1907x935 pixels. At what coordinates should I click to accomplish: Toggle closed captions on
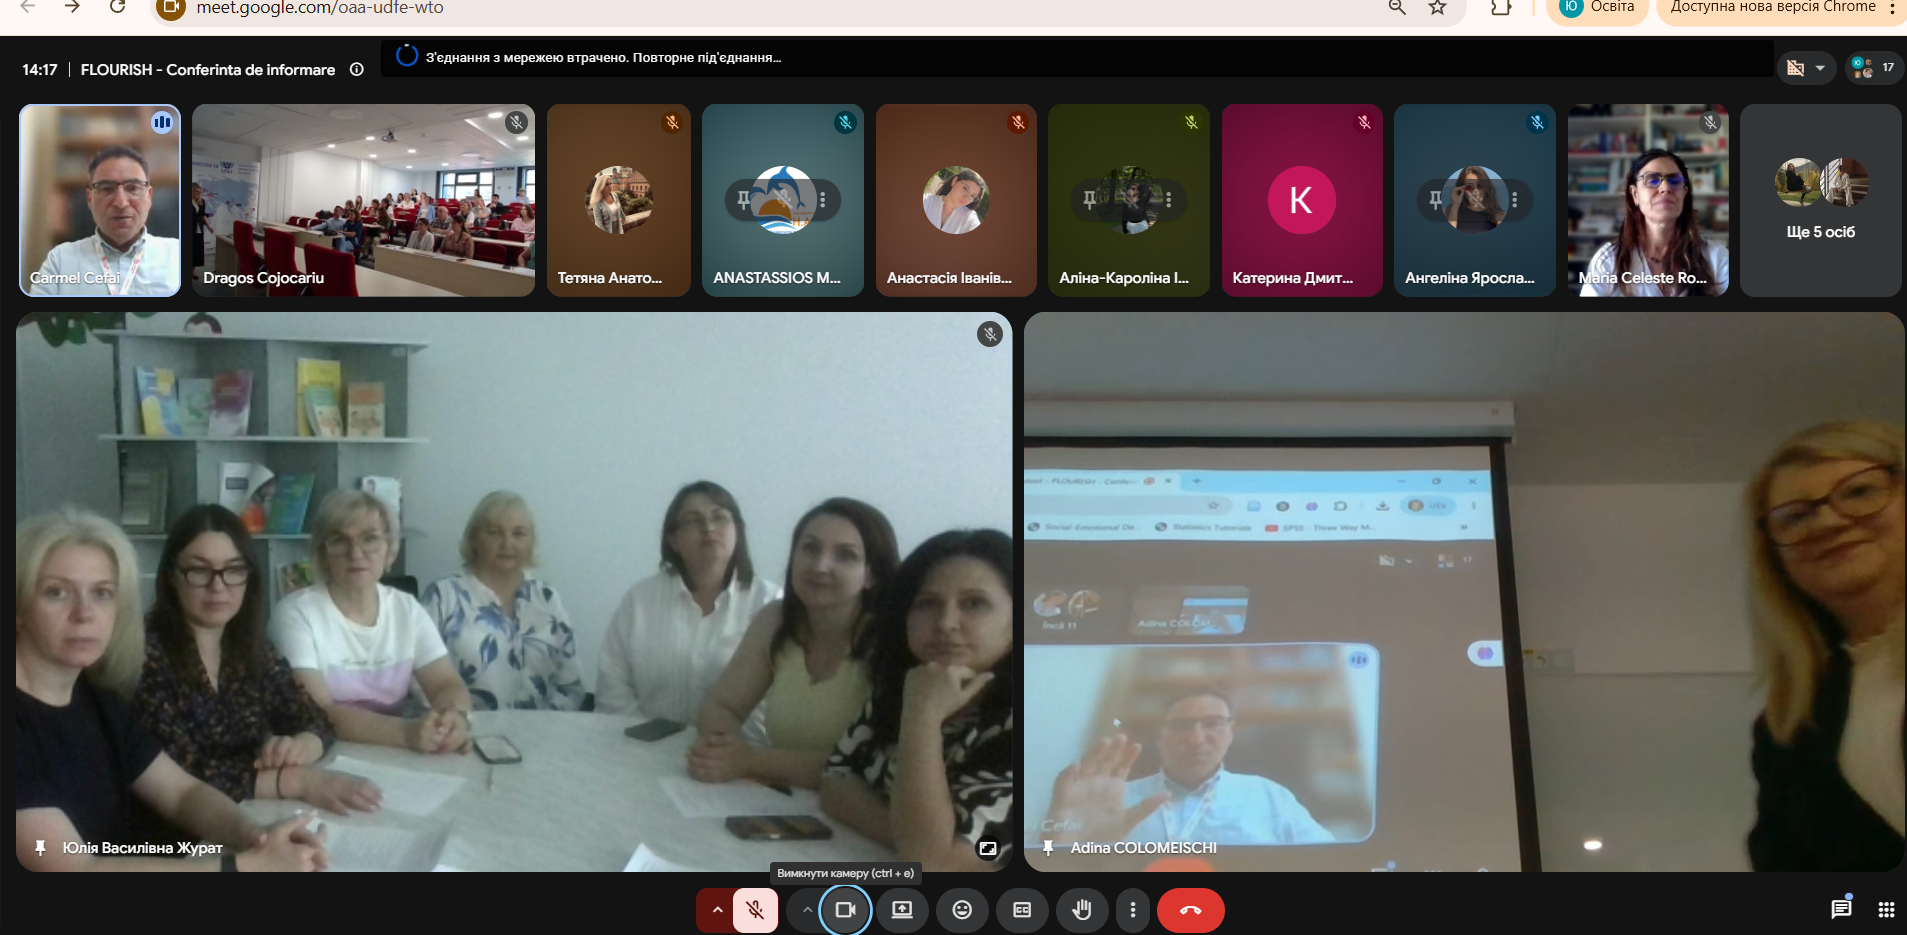pos(1022,910)
